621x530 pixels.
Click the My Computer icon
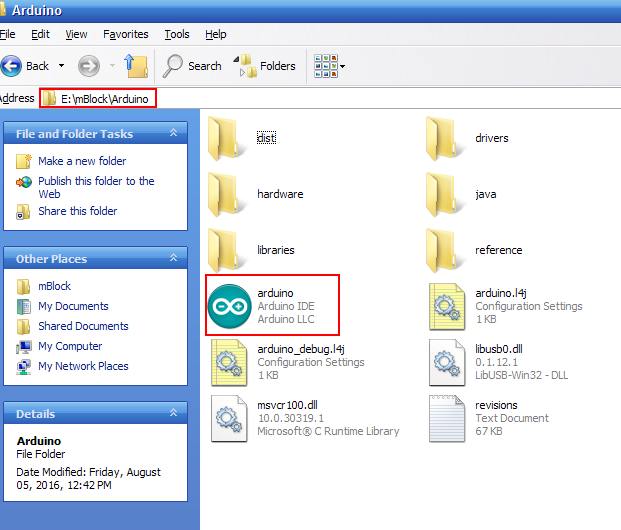coord(24,347)
